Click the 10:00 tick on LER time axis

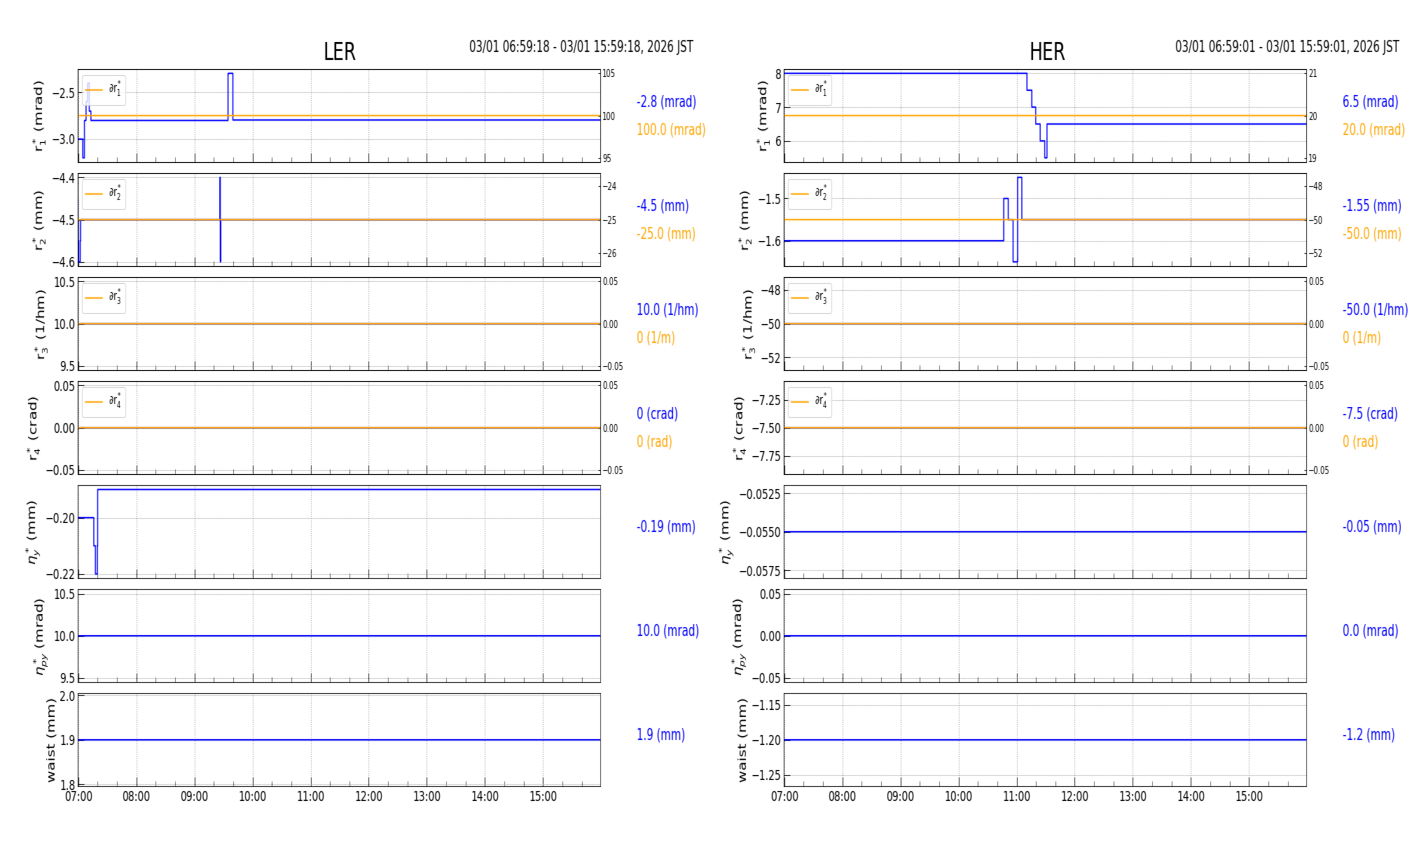point(252,797)
